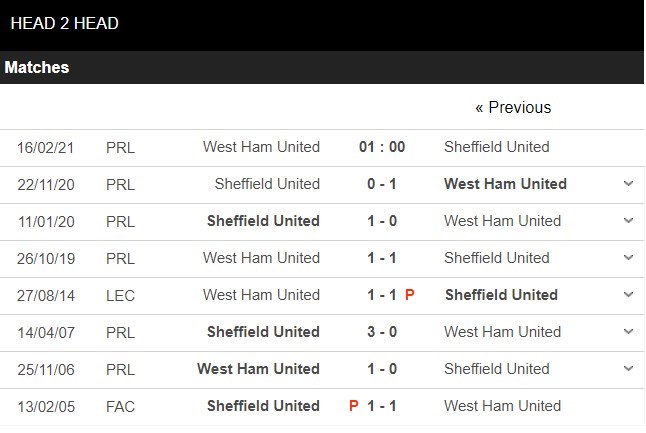Click the « Previous matches link
Image resolution: width=646 pixels, height=433 pixels.
click(x=513, y=108)
